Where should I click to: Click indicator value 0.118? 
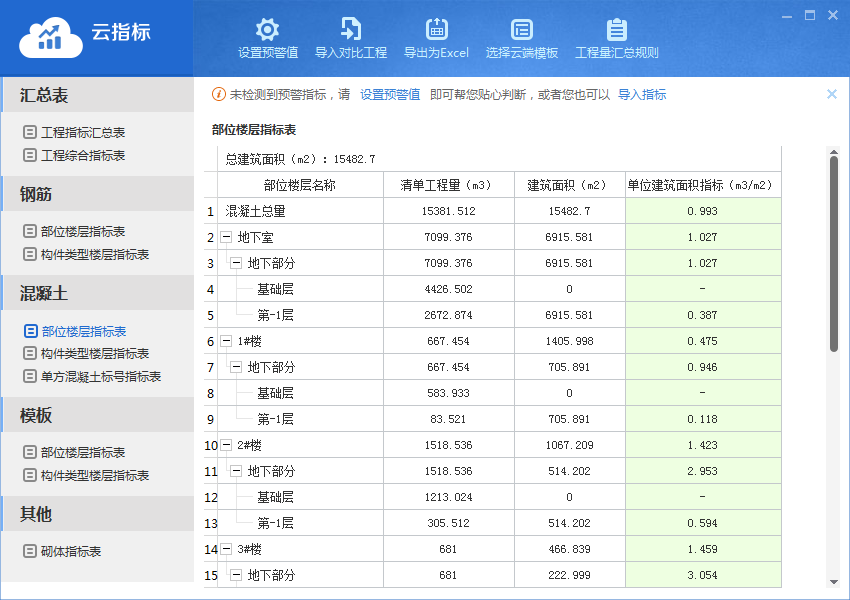pyautogui.click(x=703, y=419)
